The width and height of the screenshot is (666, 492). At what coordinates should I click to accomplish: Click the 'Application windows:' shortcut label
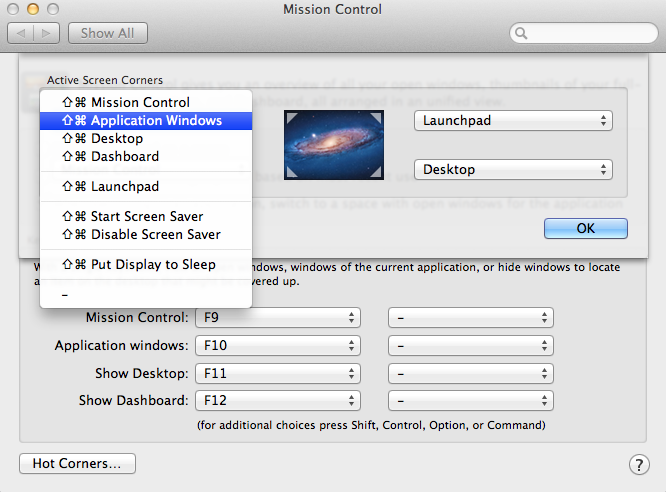pos(121,345)
